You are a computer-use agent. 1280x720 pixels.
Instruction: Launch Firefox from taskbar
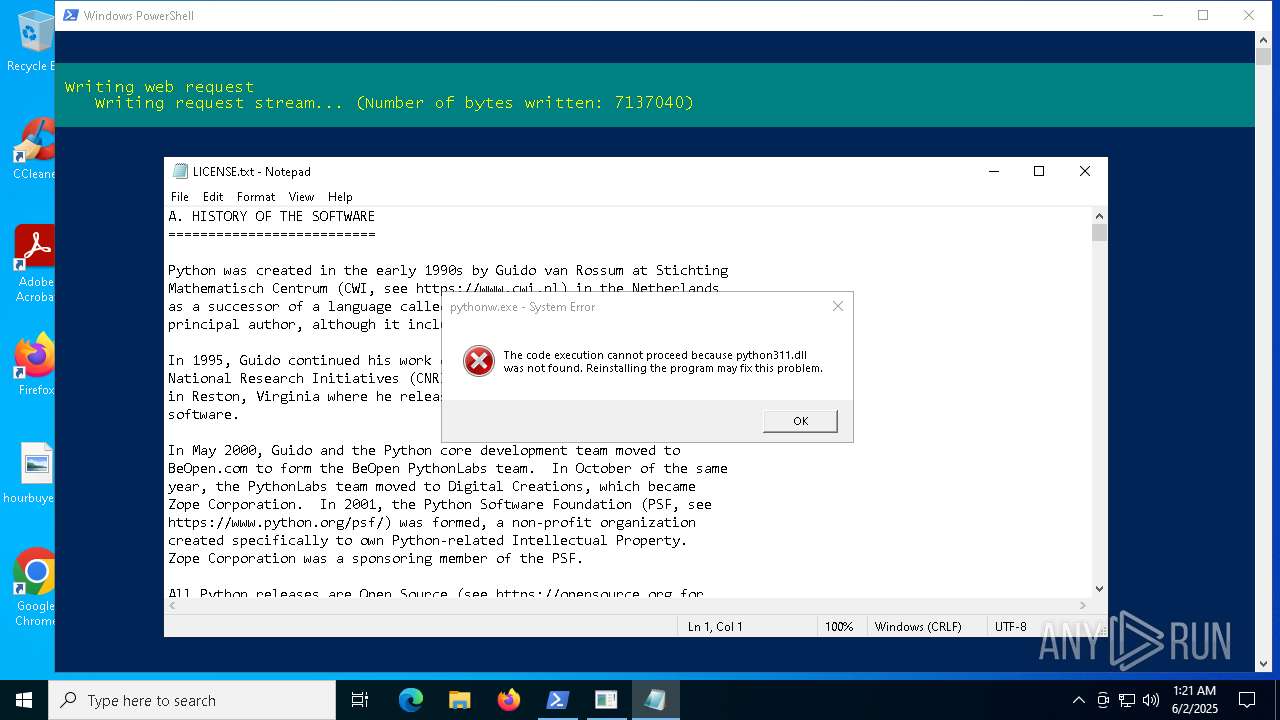coord(509,700)
